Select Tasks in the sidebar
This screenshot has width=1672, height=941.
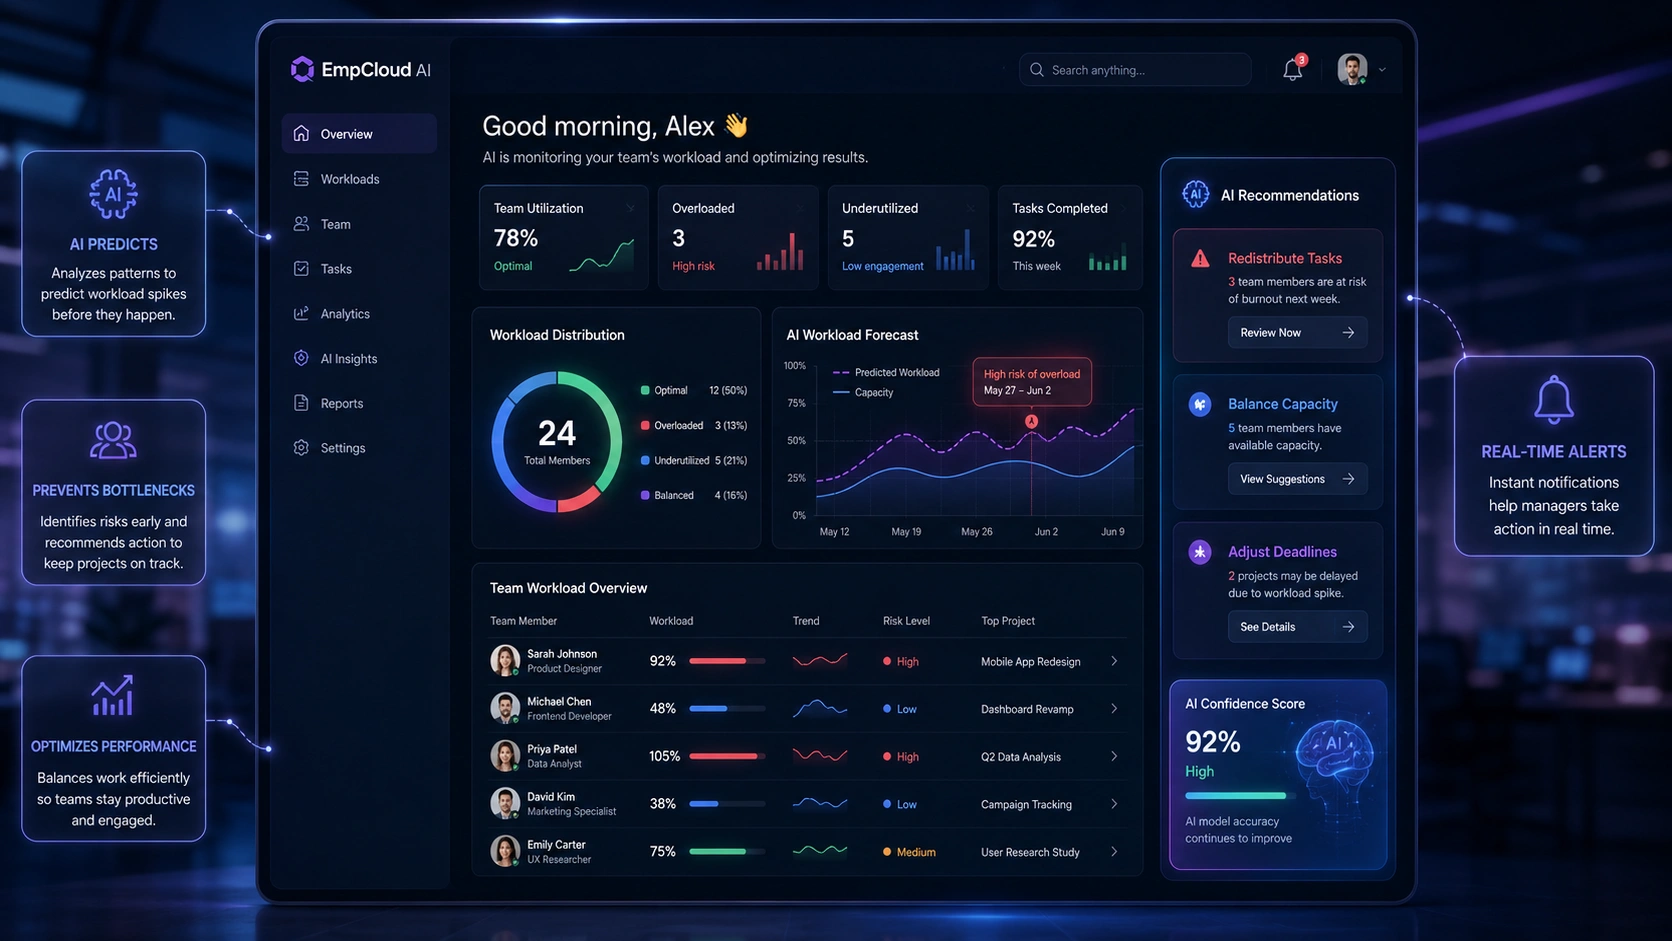point(359,269)
